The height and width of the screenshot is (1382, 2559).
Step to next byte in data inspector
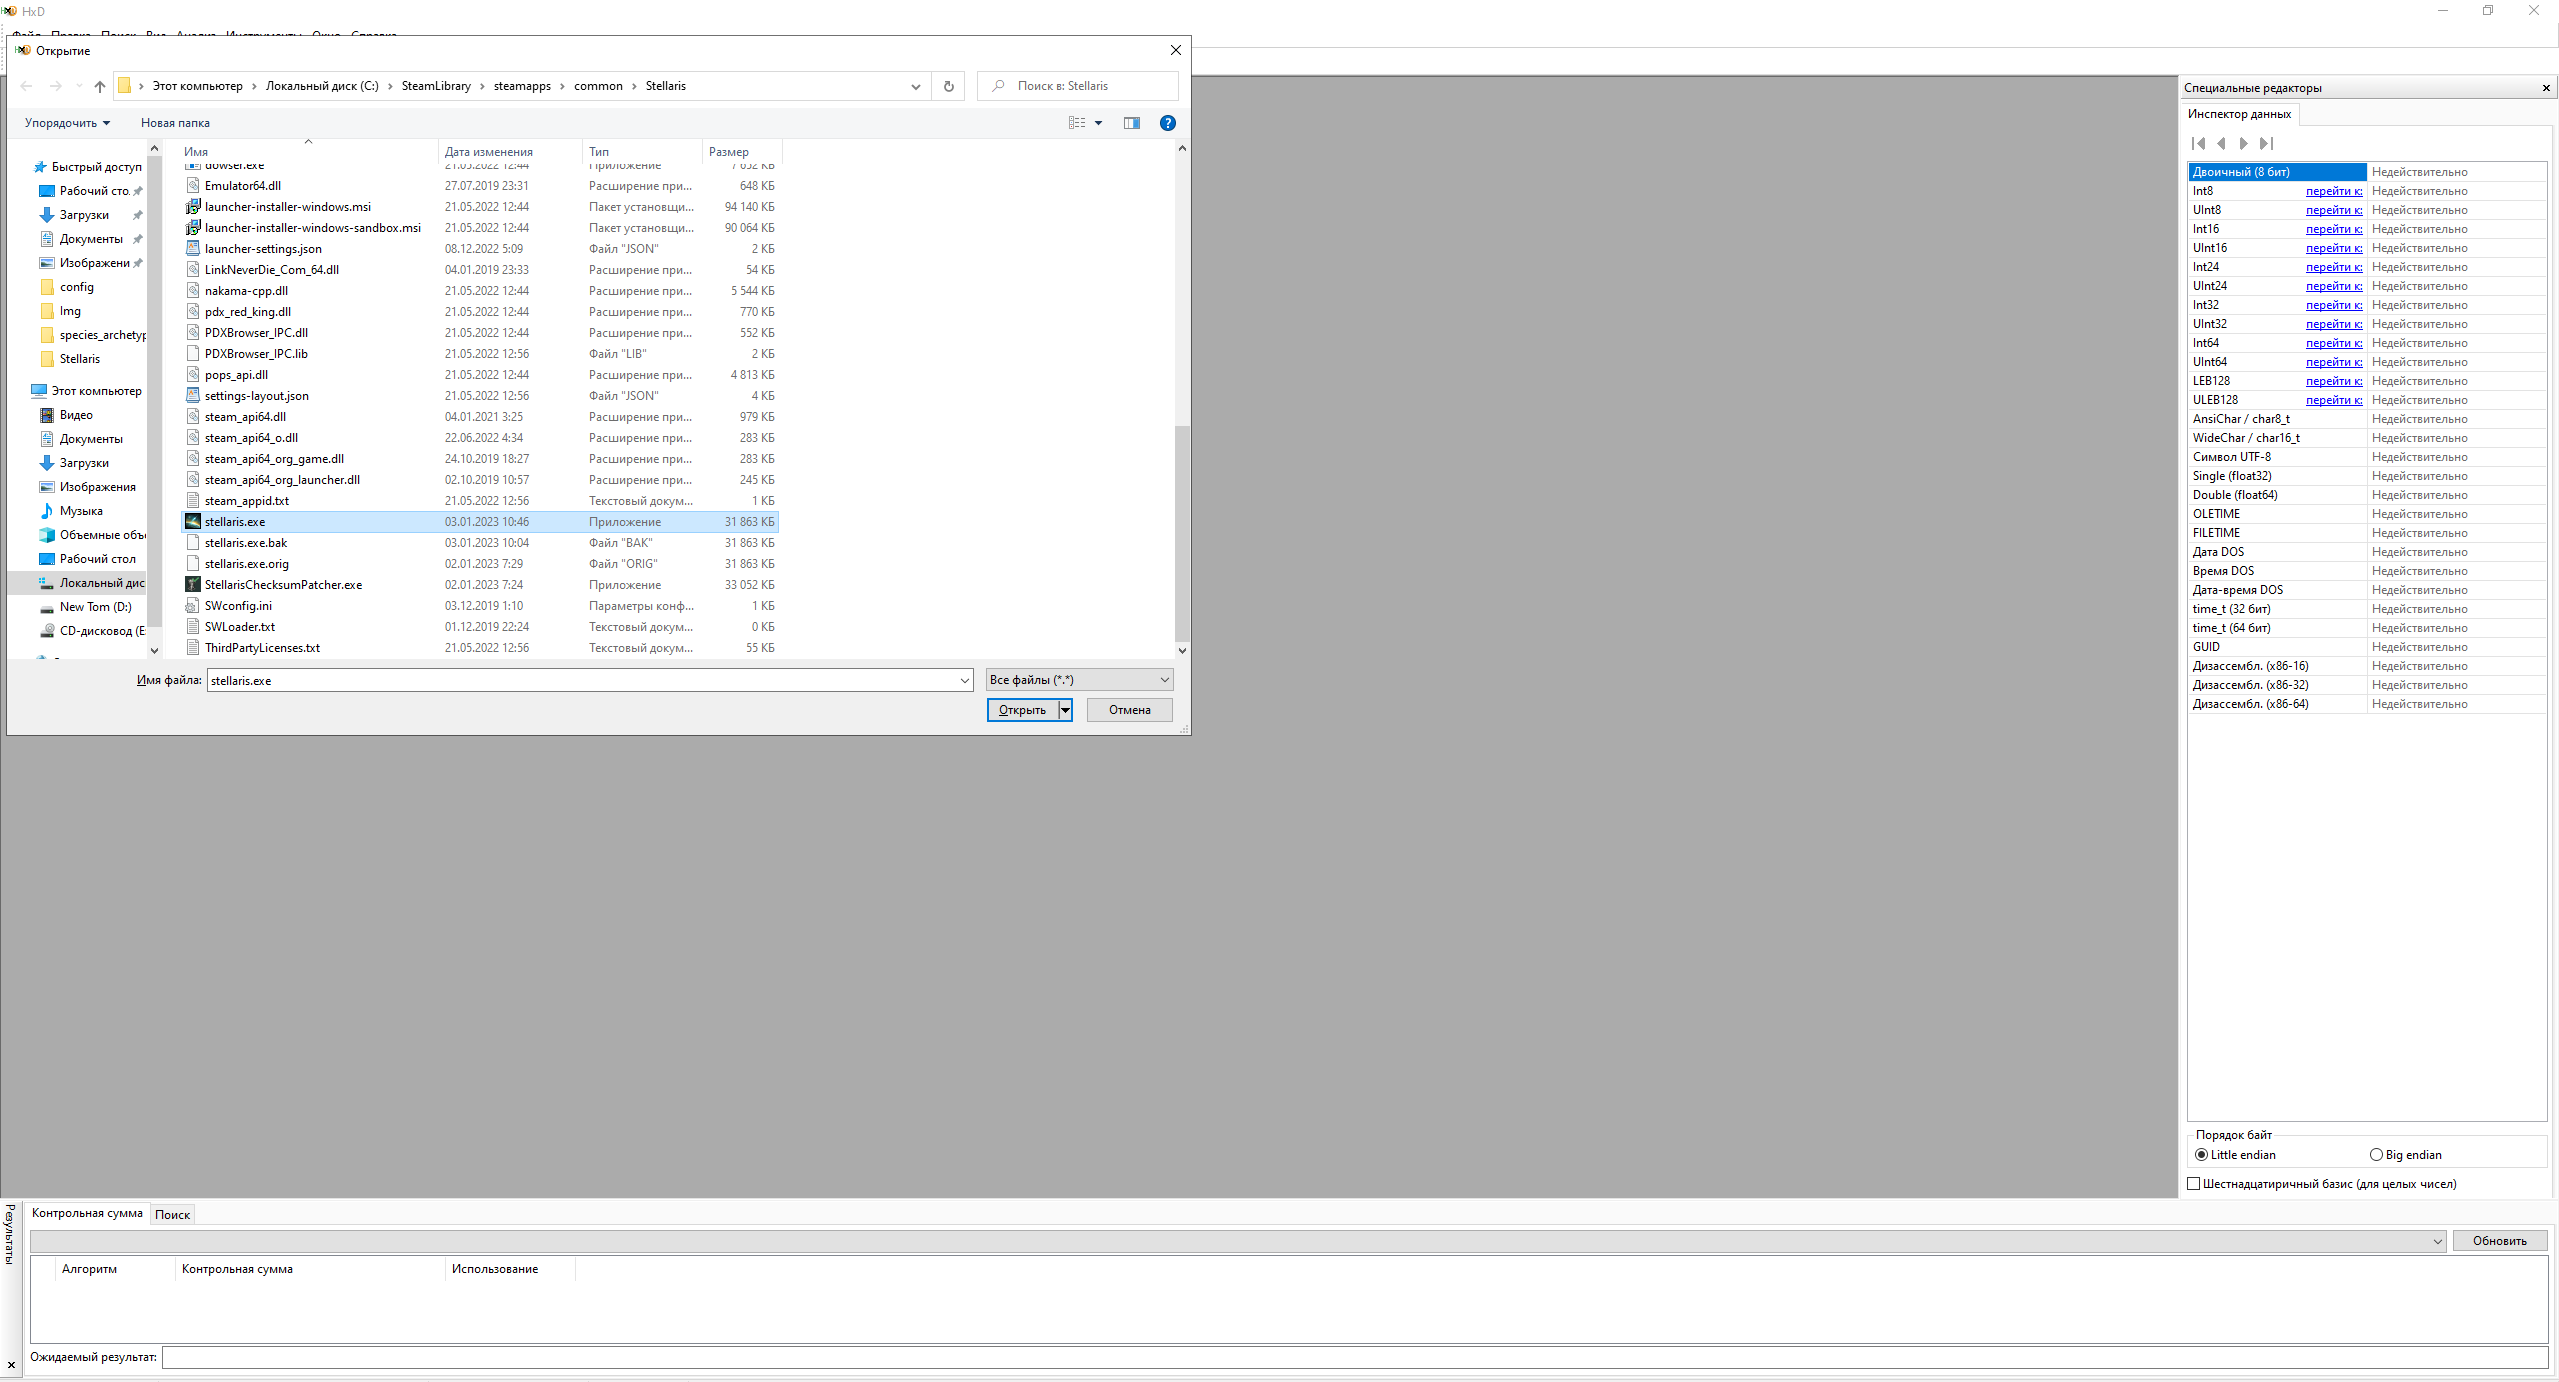pos(2244,144)
